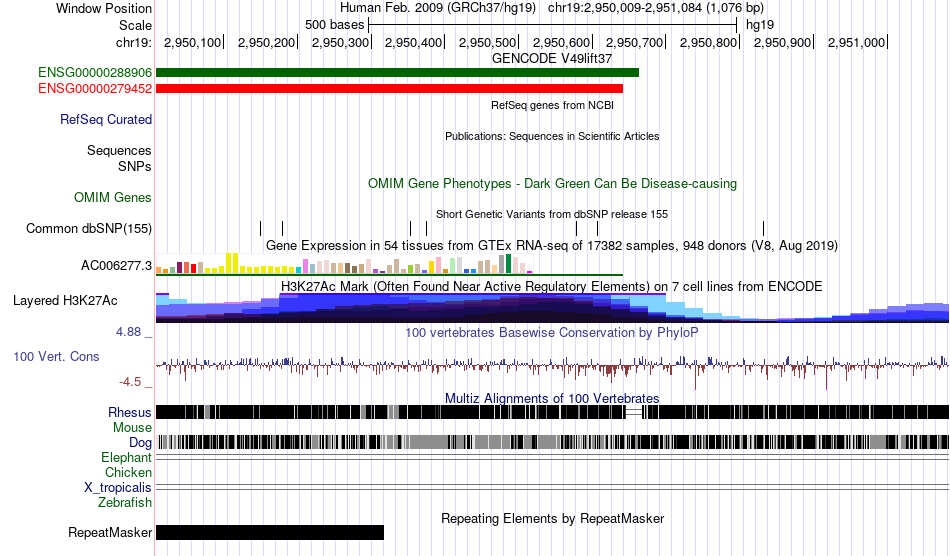Click the GTEx Gene Expression track title
950x556 pixels.
click(x=552, y=245)
